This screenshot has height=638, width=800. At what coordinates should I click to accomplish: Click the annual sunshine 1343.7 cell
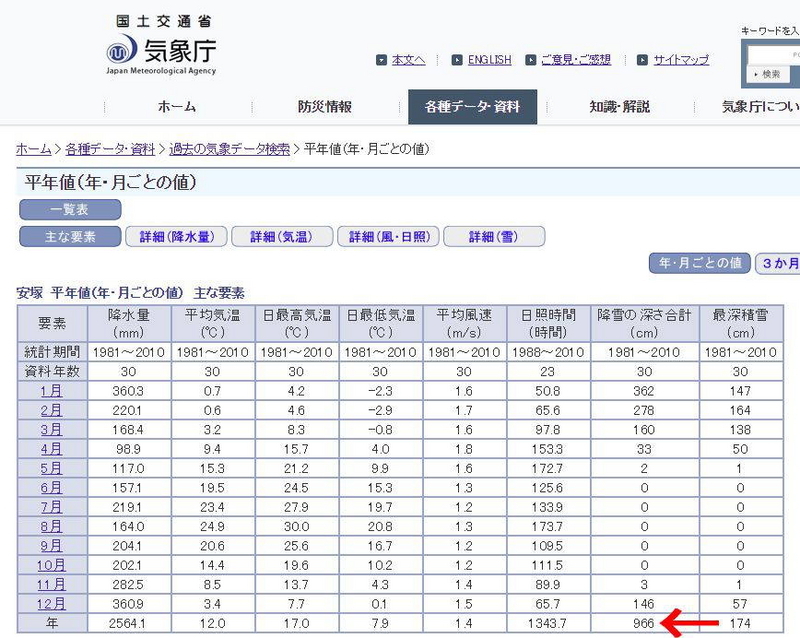[x=547, y=624]
